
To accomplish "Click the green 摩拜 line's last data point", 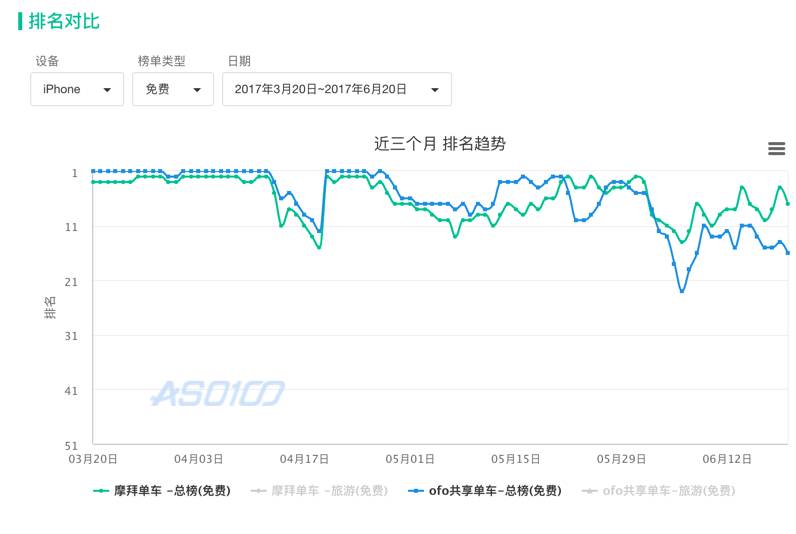I will 788,204.
